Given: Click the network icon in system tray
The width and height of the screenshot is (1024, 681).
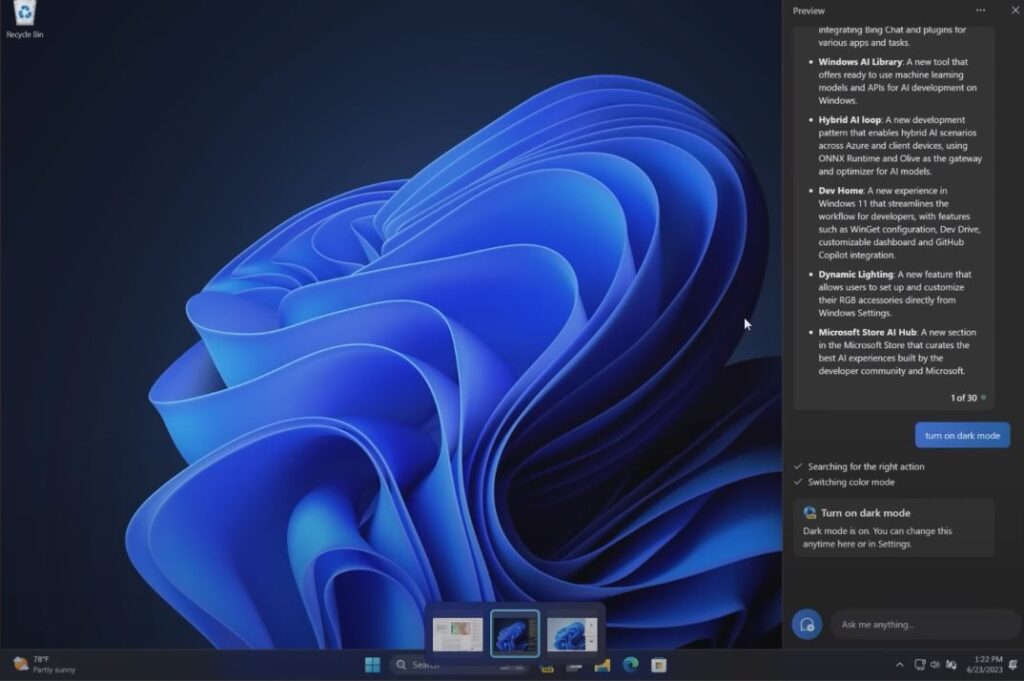Looking at the screenshot, I should 920,665.
